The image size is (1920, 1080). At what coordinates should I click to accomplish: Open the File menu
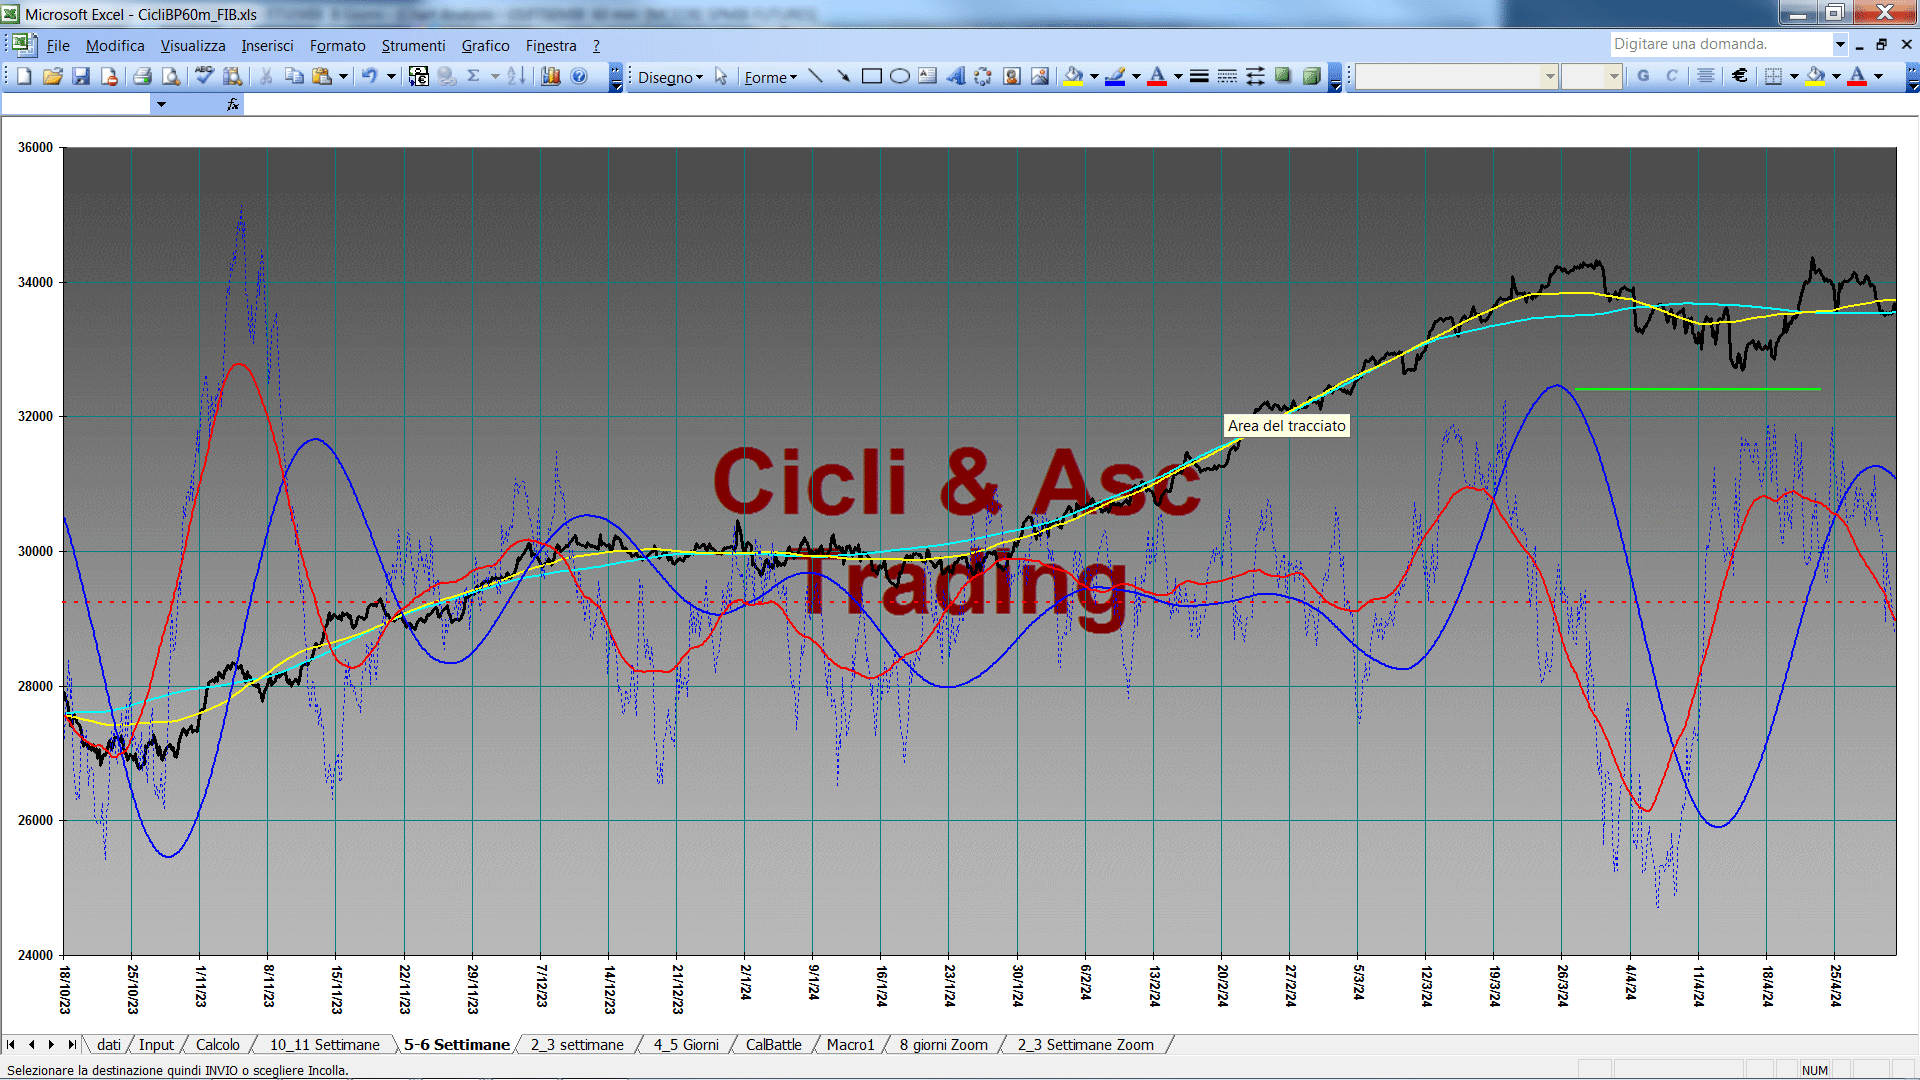(58, 46)
